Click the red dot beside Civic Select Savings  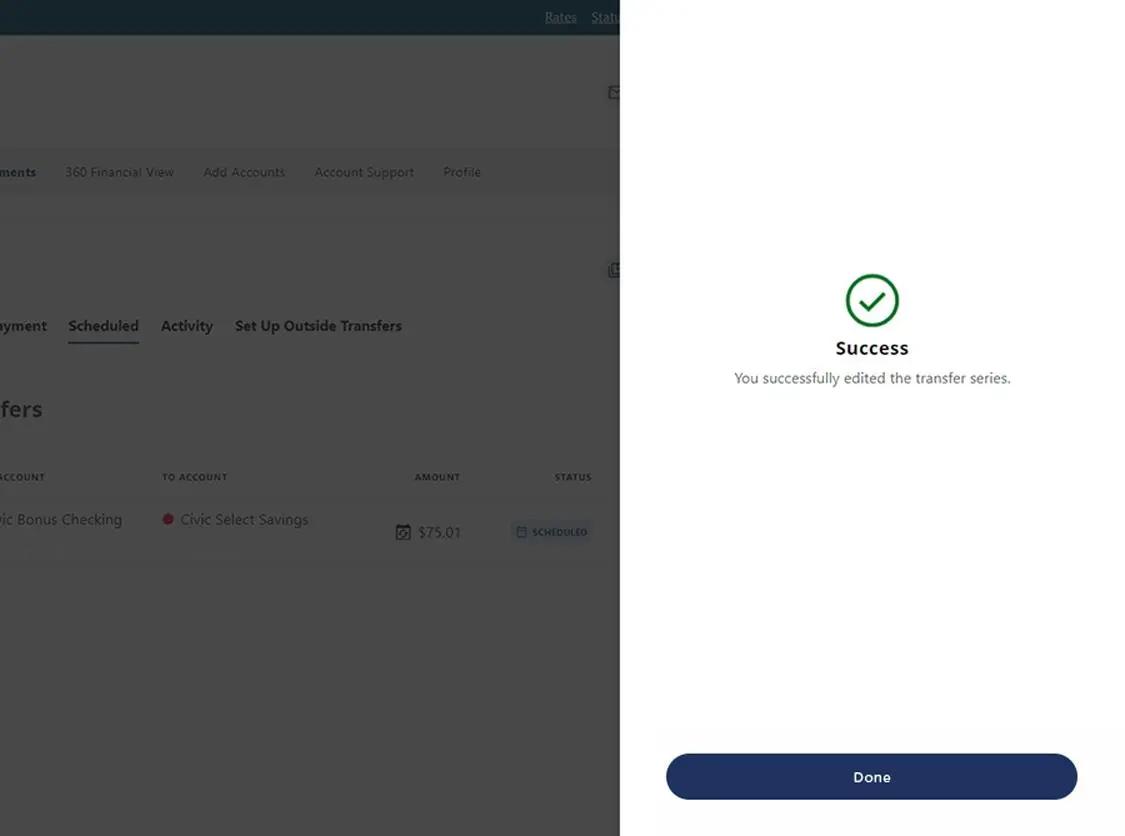(167, 519)
